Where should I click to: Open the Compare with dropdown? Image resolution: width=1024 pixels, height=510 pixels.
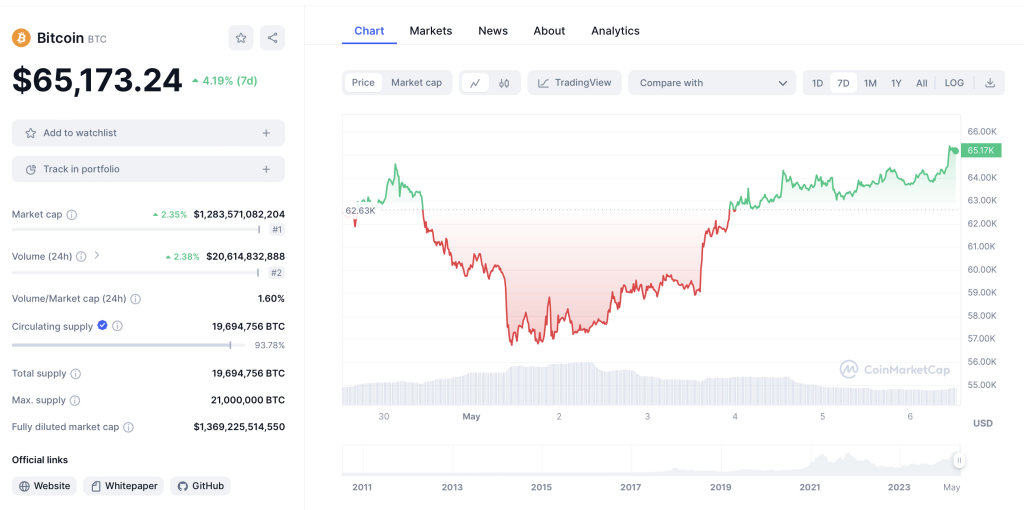point(712,83)
